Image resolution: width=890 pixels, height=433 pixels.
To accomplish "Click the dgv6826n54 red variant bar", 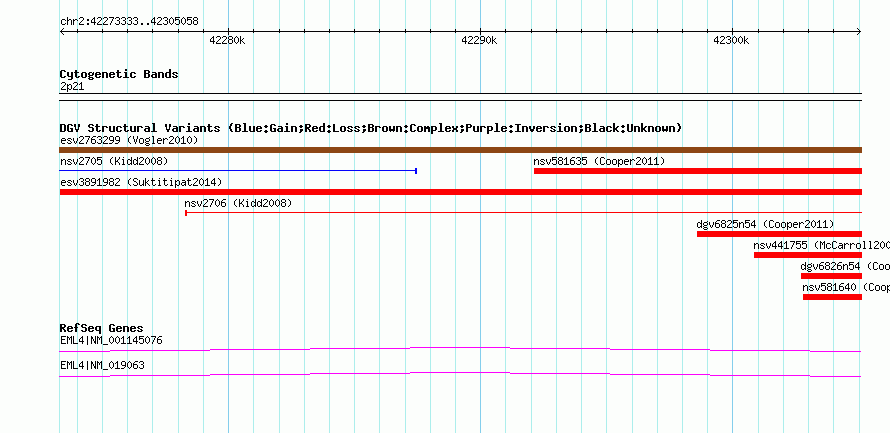I will (x=831, y=276).
